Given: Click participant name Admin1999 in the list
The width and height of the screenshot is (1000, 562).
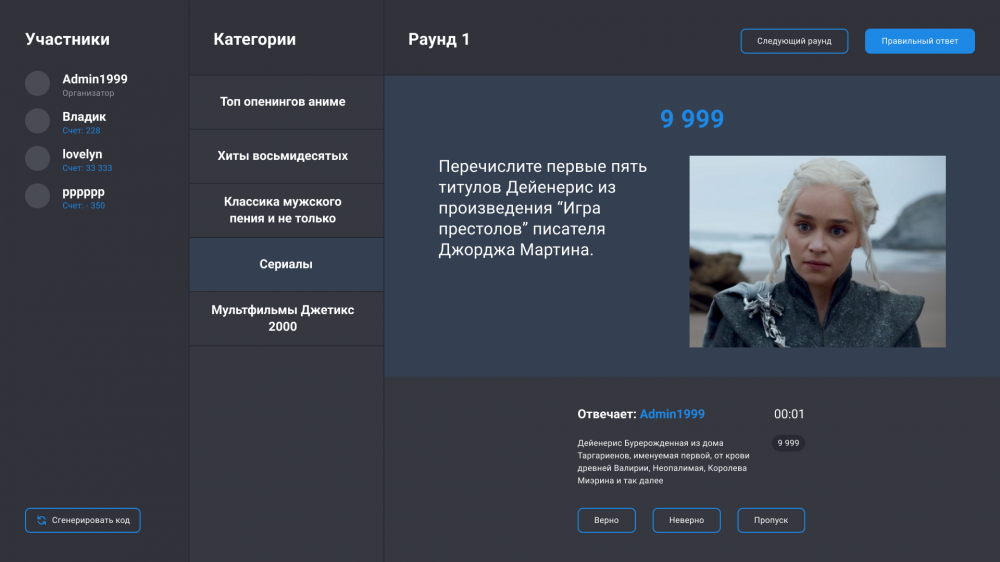Looking at the screenshot, I should (x=95, y=79).
